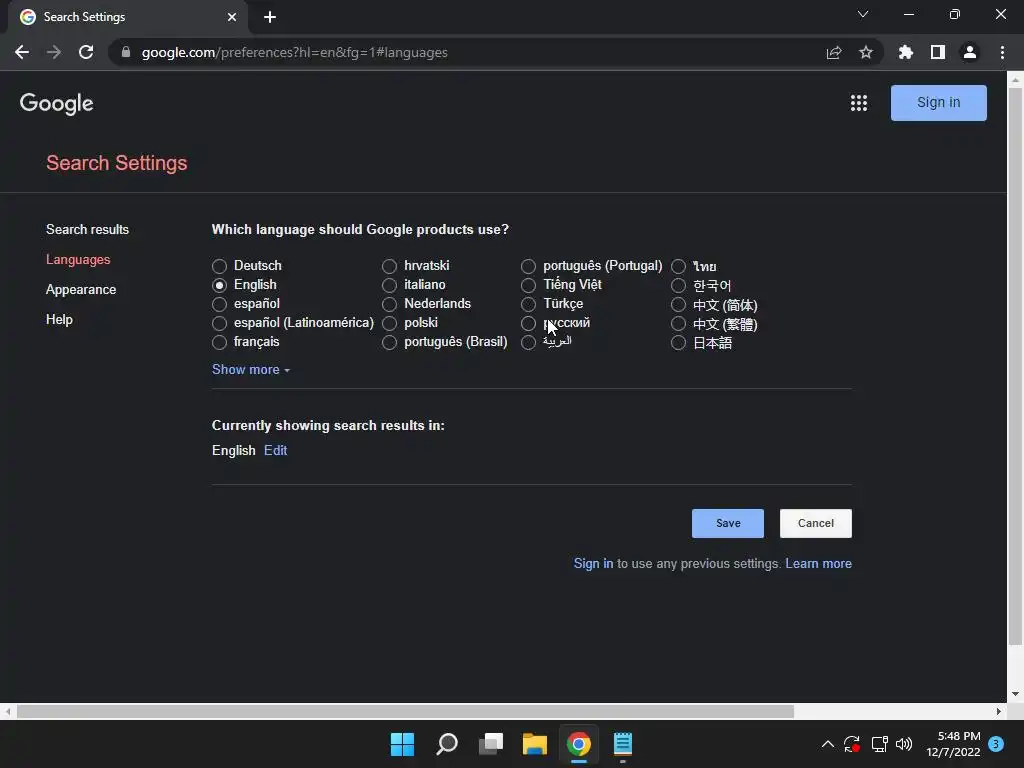Image resolution: width=1024 pixels, height=768 pixels.
Task: Select hrvatski radio button
Action: [389, 266]
